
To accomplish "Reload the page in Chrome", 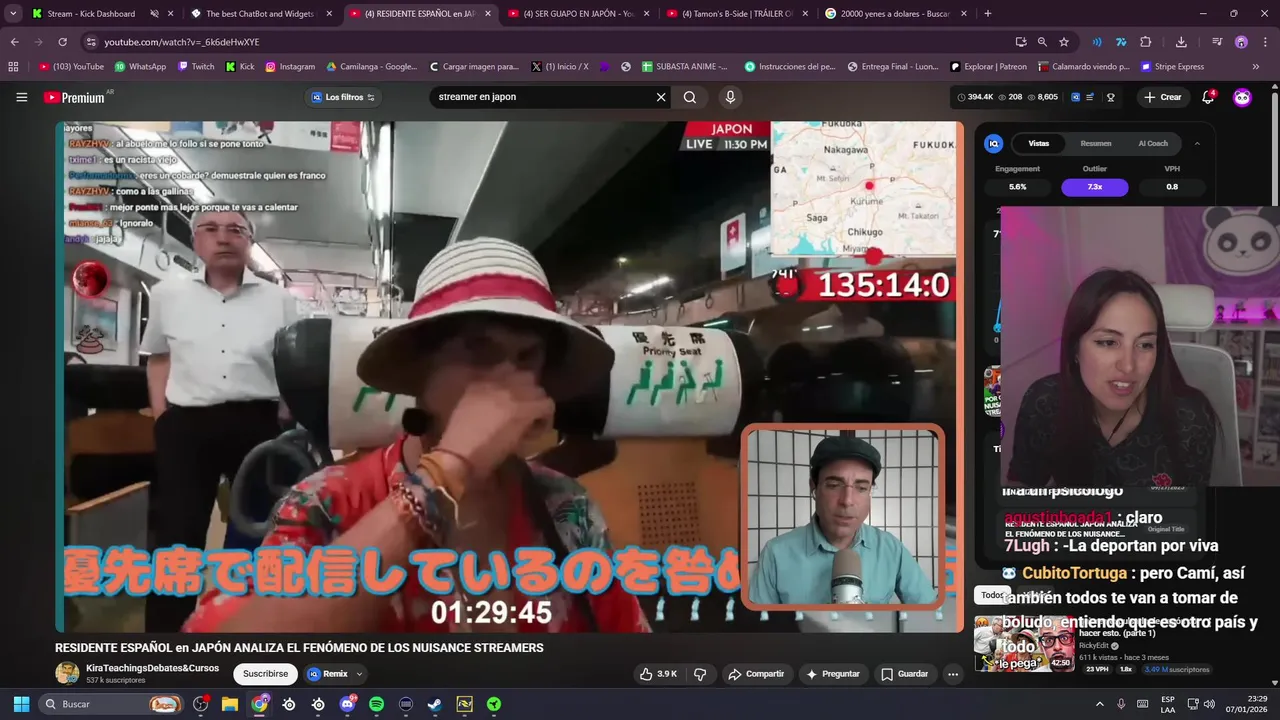I will coord(62,42).
